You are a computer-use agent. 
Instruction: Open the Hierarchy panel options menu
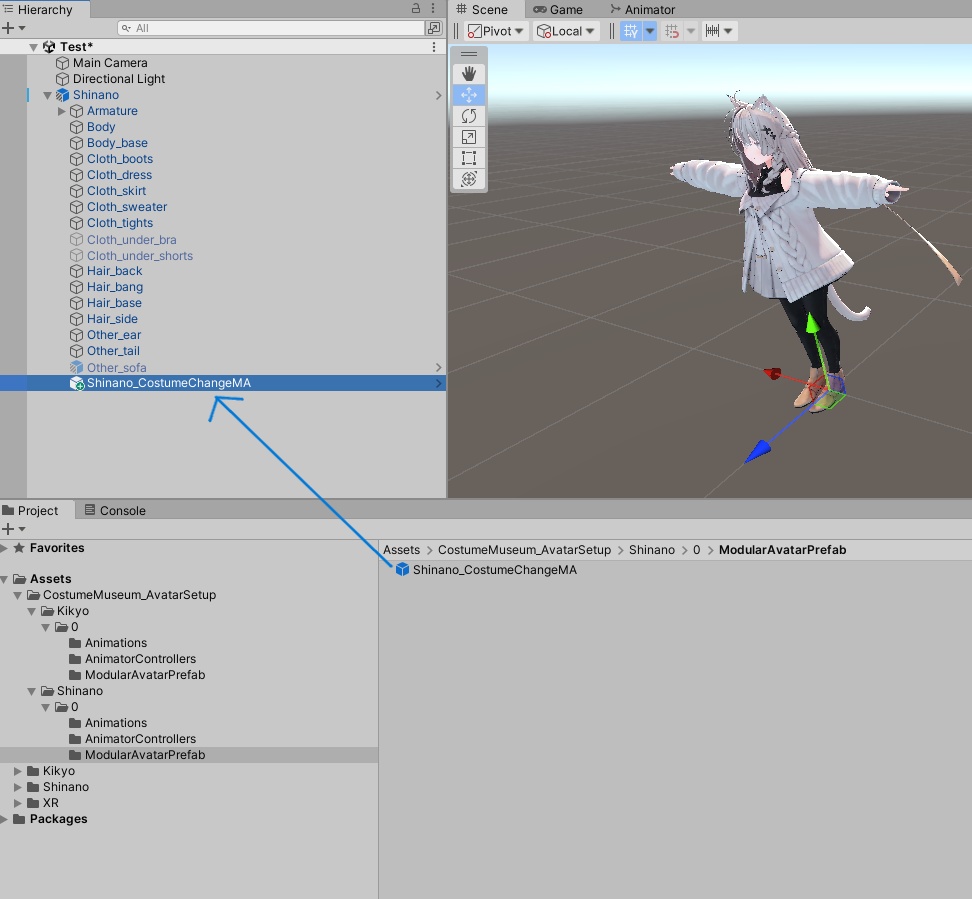433,9
